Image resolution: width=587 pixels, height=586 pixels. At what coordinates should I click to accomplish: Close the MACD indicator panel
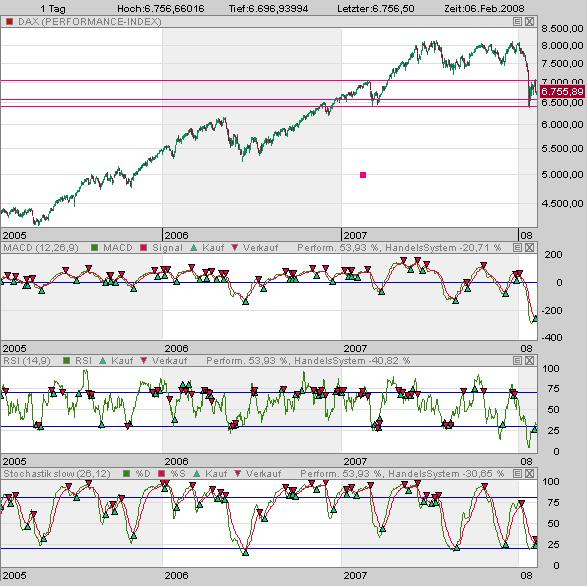529,248
